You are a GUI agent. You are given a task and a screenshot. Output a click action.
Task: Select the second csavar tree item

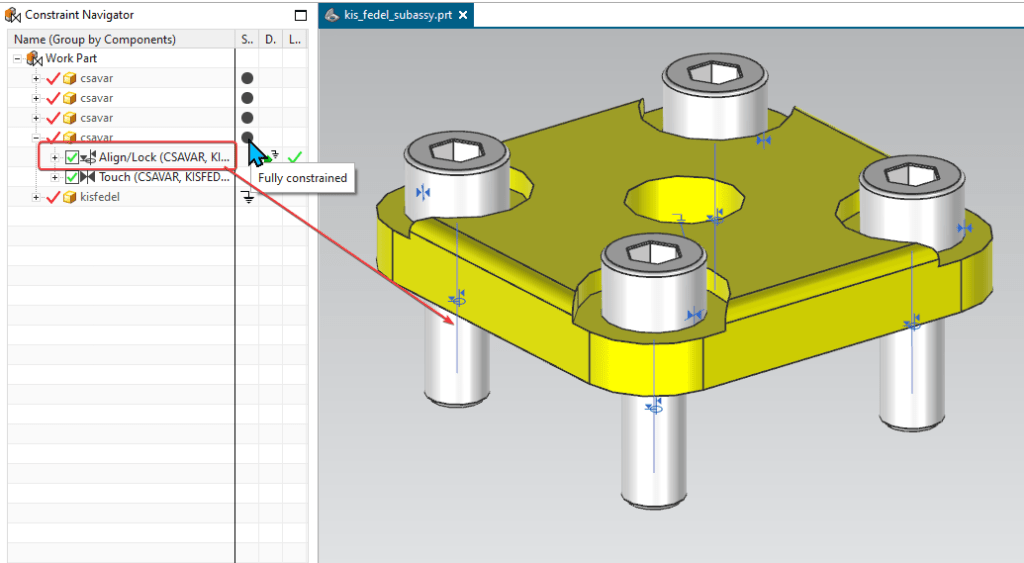tap(96, 98)
